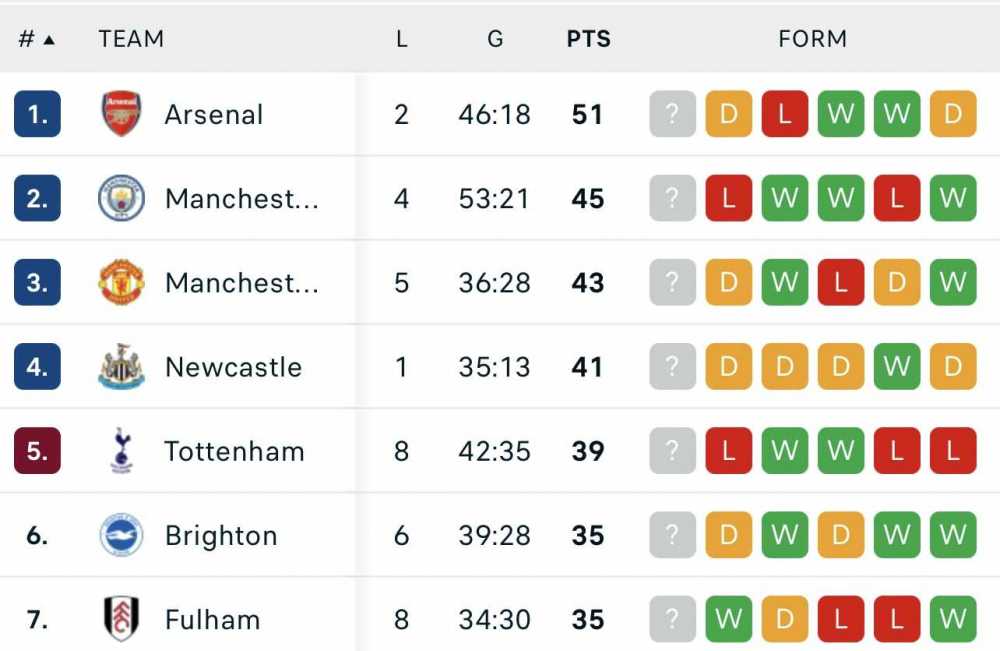Click the Arsenal club crest
This screenshot has height=651, width=1000.
click(121, 114)
